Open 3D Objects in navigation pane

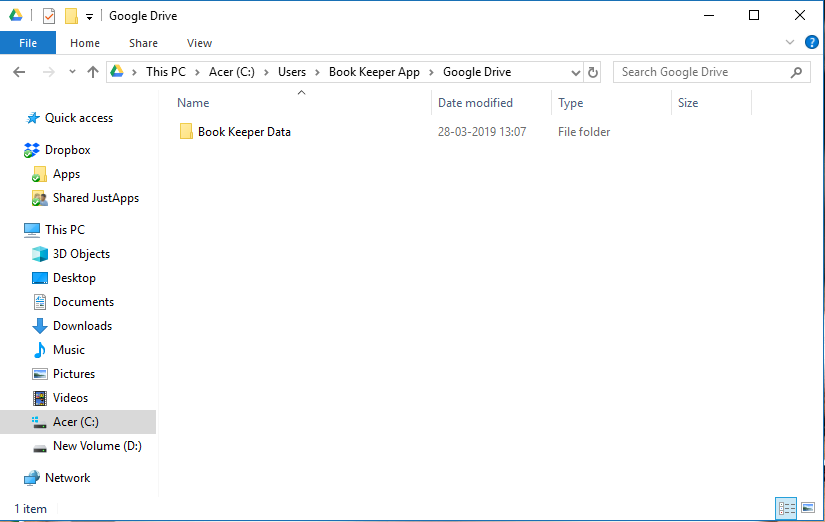click(82, 254)
